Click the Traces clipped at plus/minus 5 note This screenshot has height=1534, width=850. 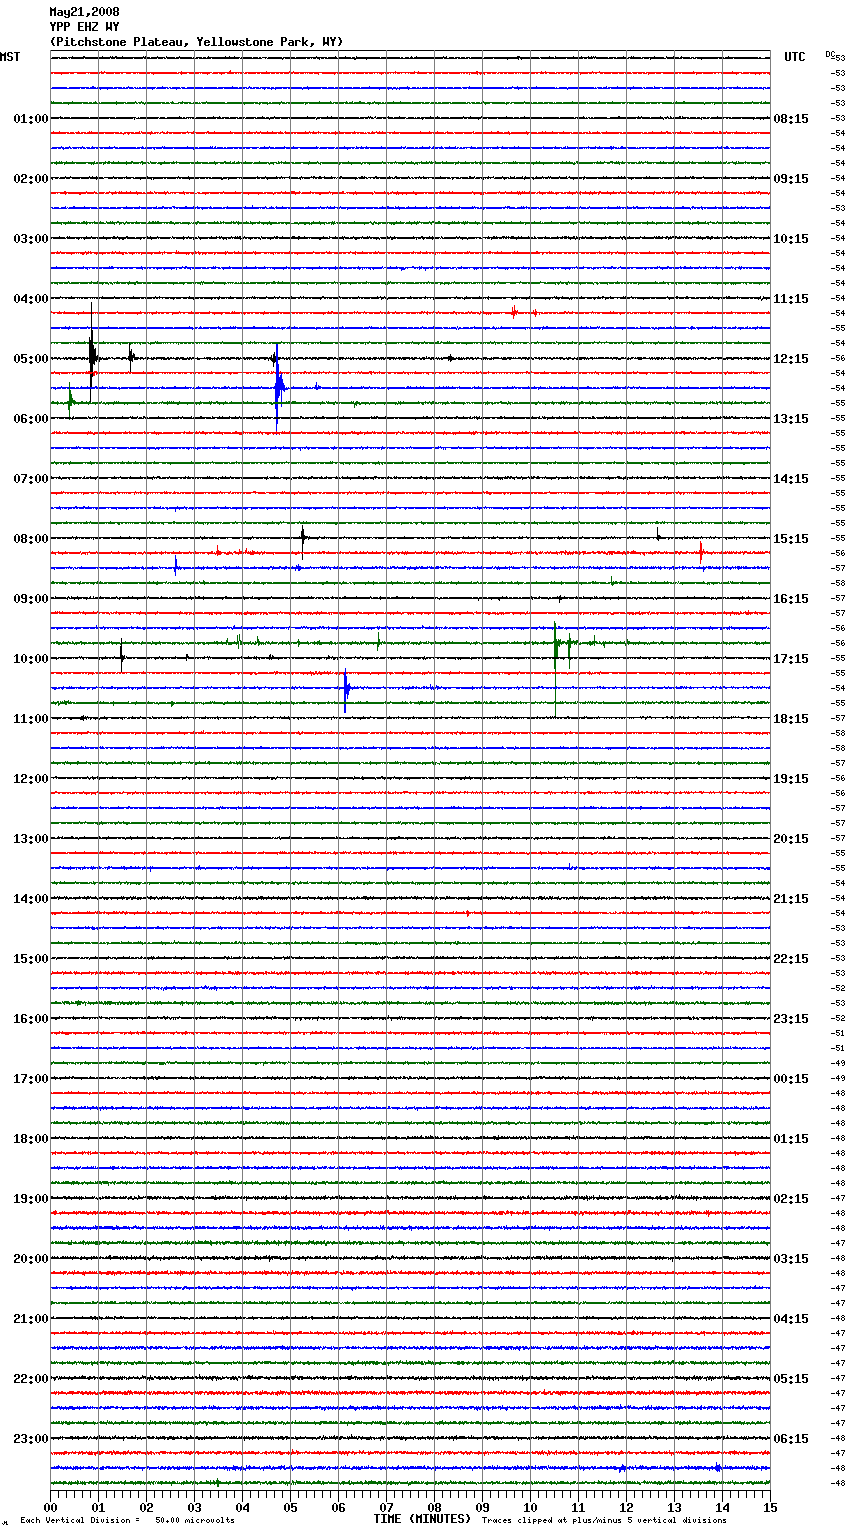pos(604,1521)
